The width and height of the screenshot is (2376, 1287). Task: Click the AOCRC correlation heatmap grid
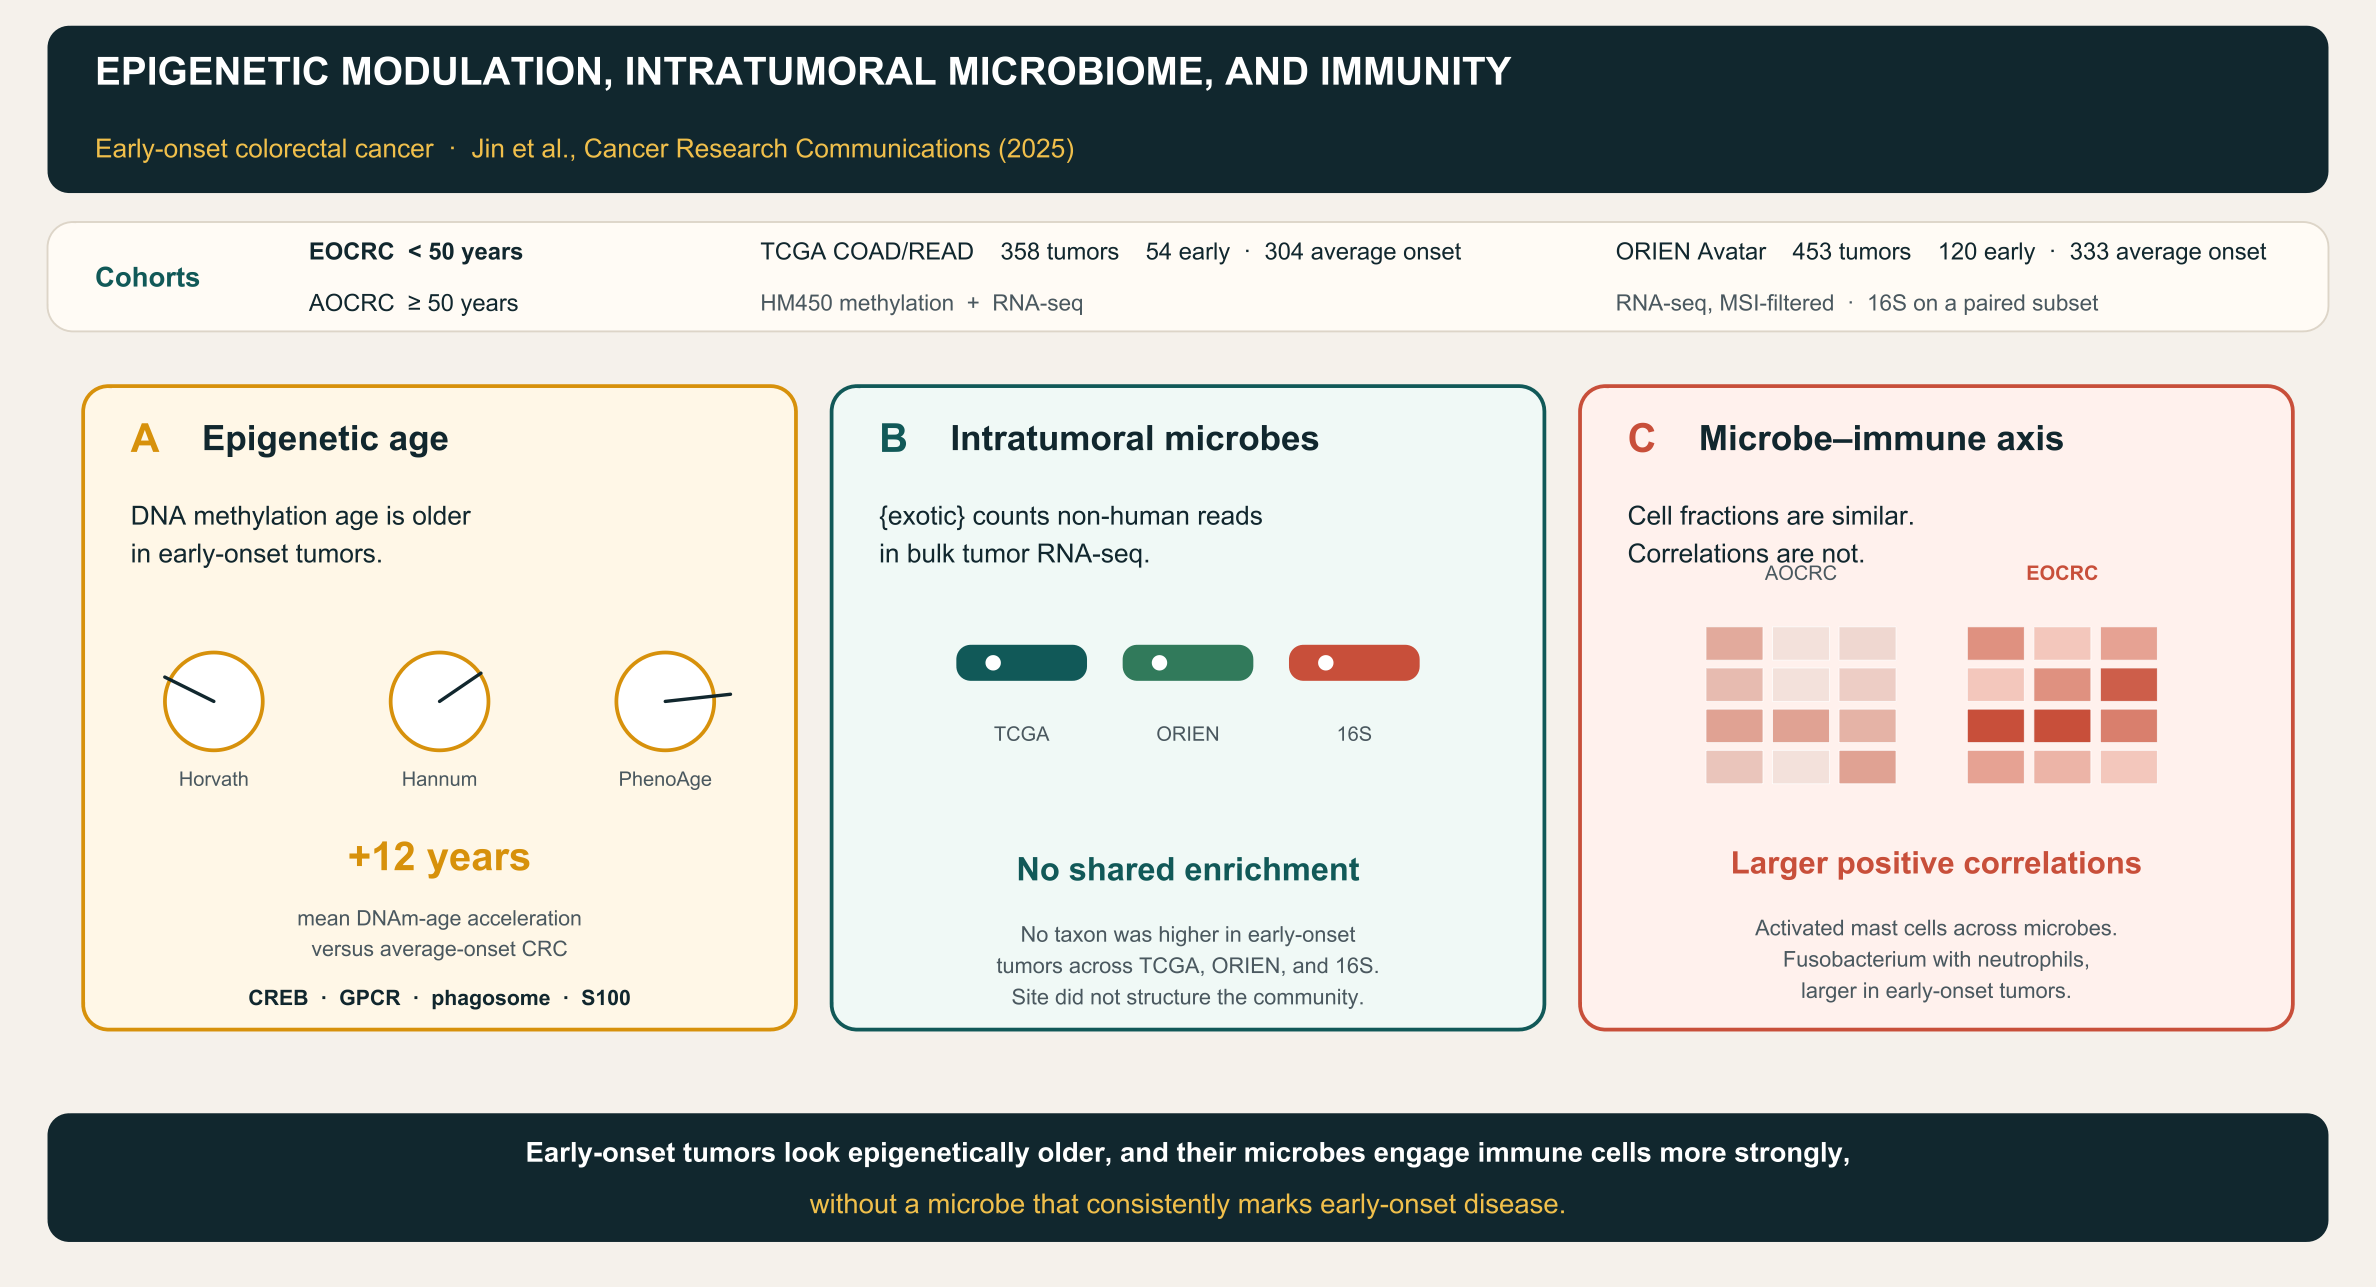[1800, 705]
